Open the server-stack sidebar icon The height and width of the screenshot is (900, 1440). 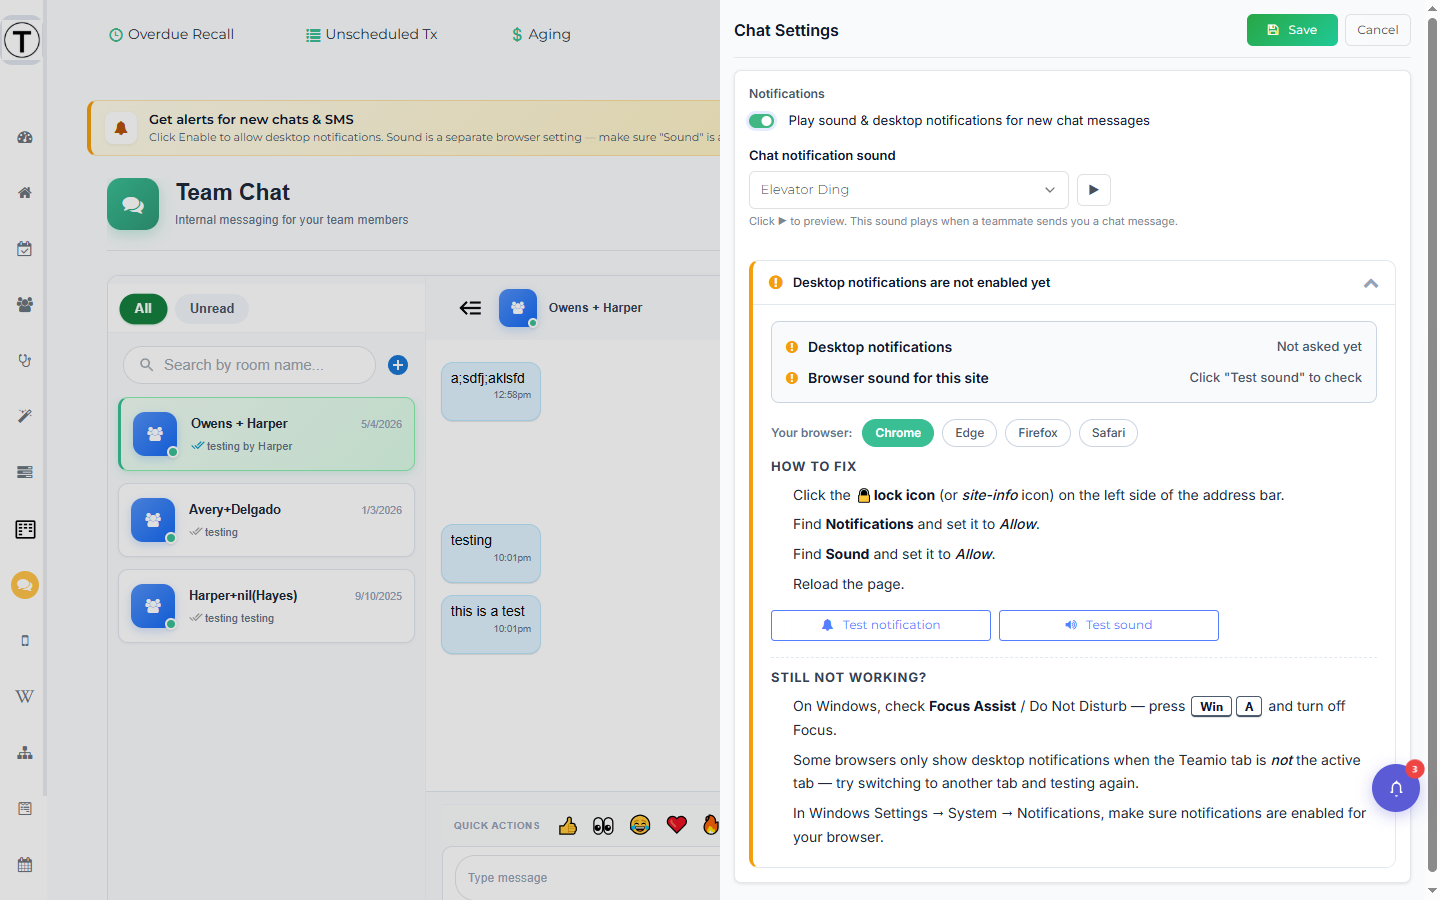coord(25,472)
